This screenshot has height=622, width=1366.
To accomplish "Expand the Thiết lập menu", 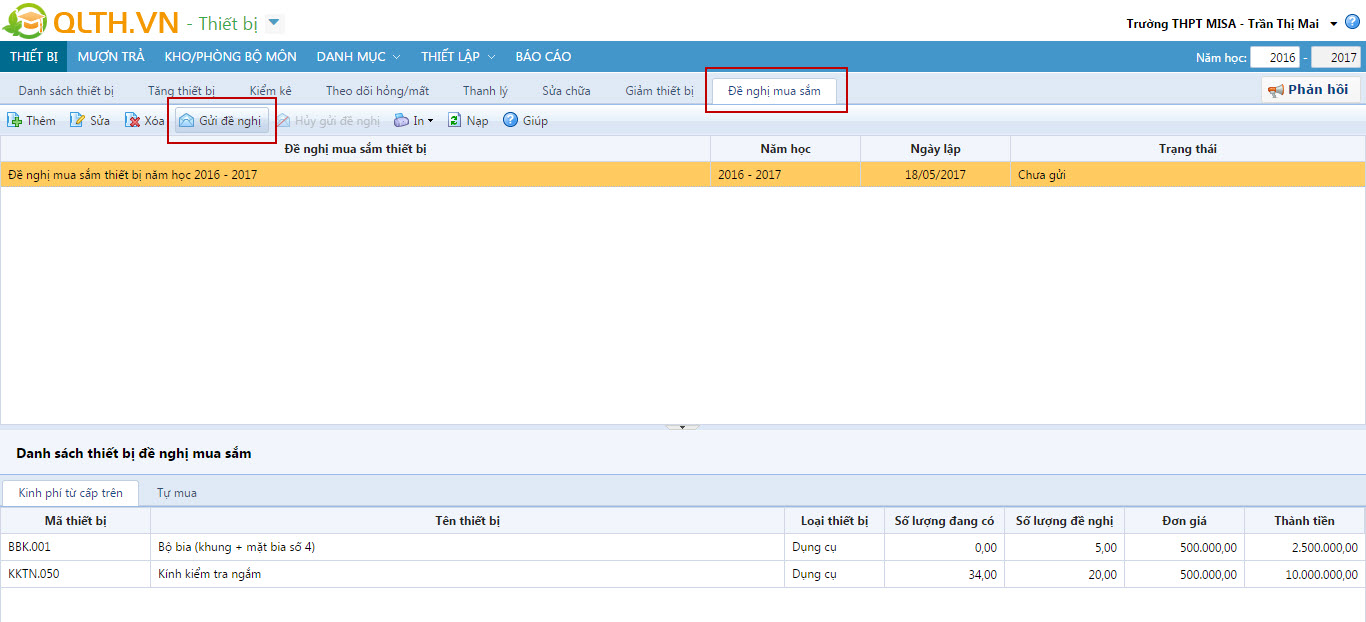I will tap(457, 57).
